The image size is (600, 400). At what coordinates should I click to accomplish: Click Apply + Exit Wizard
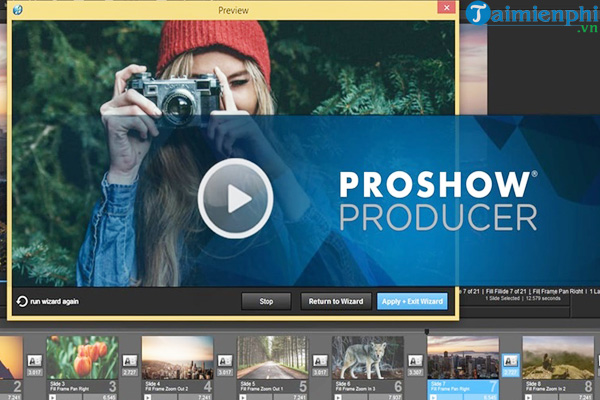pyautogui.click(x=412, y=302)
